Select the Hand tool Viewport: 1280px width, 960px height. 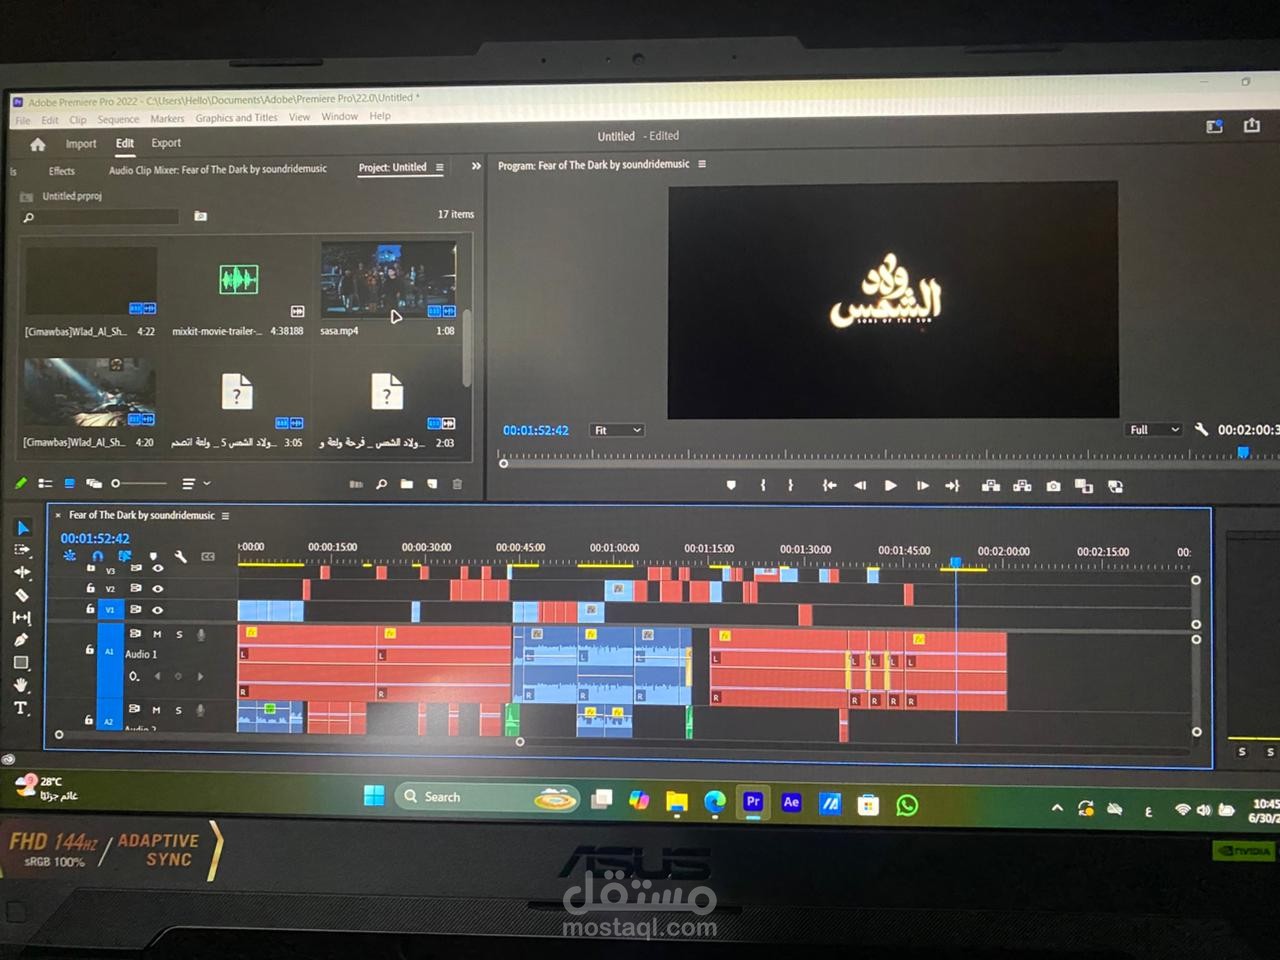[21, 685]
